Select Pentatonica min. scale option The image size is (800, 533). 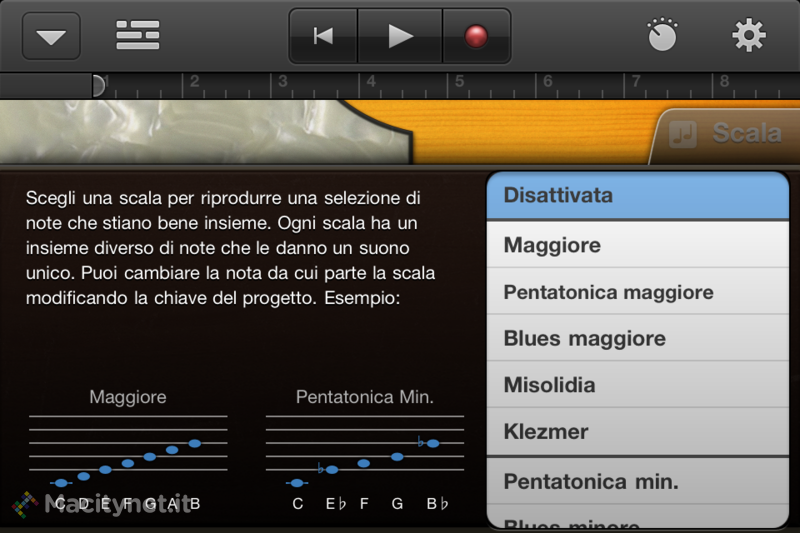point(638,481)
